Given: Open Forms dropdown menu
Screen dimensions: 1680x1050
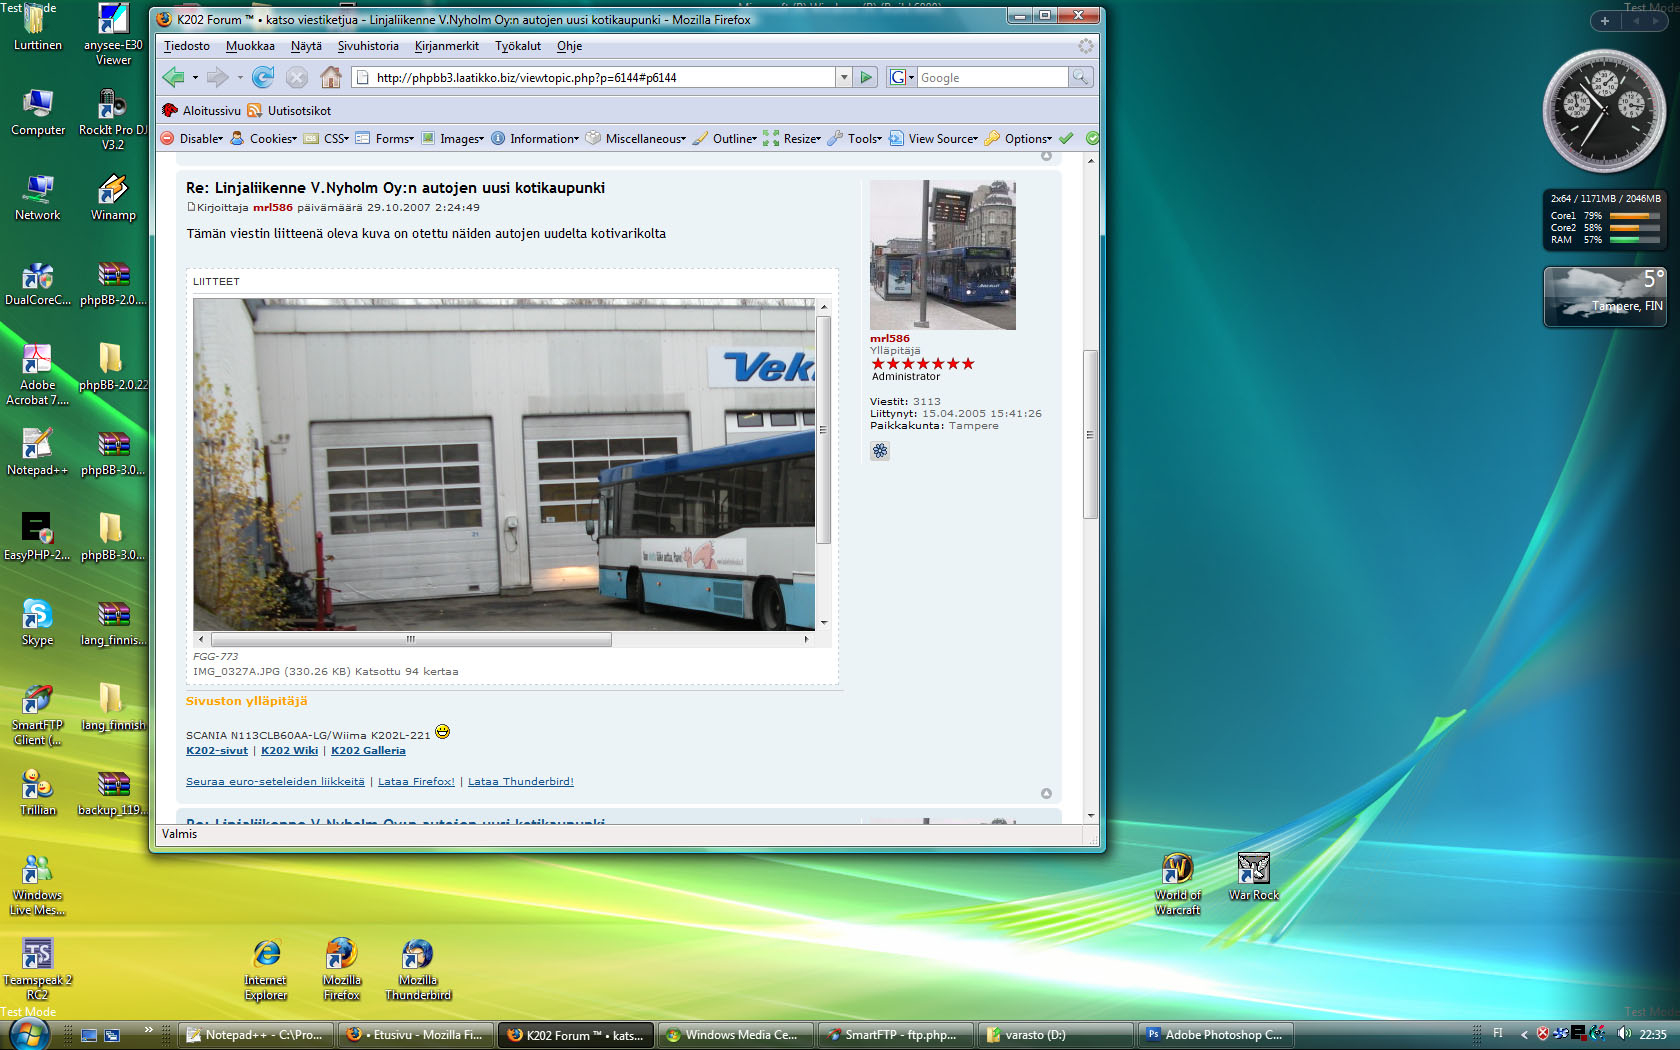Looking at the screenshot, I should (x=385, y=139).
